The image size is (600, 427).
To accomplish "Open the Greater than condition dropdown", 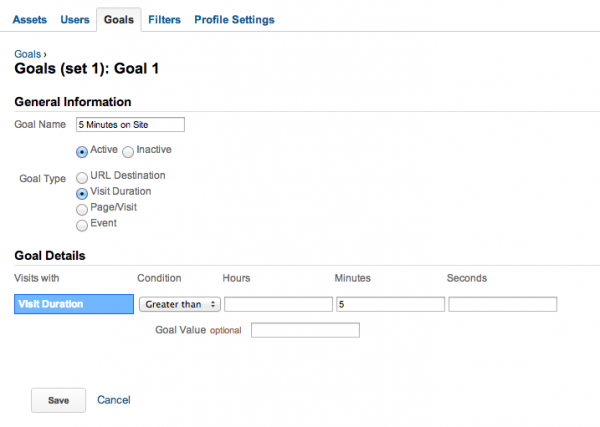I will 179,304.
